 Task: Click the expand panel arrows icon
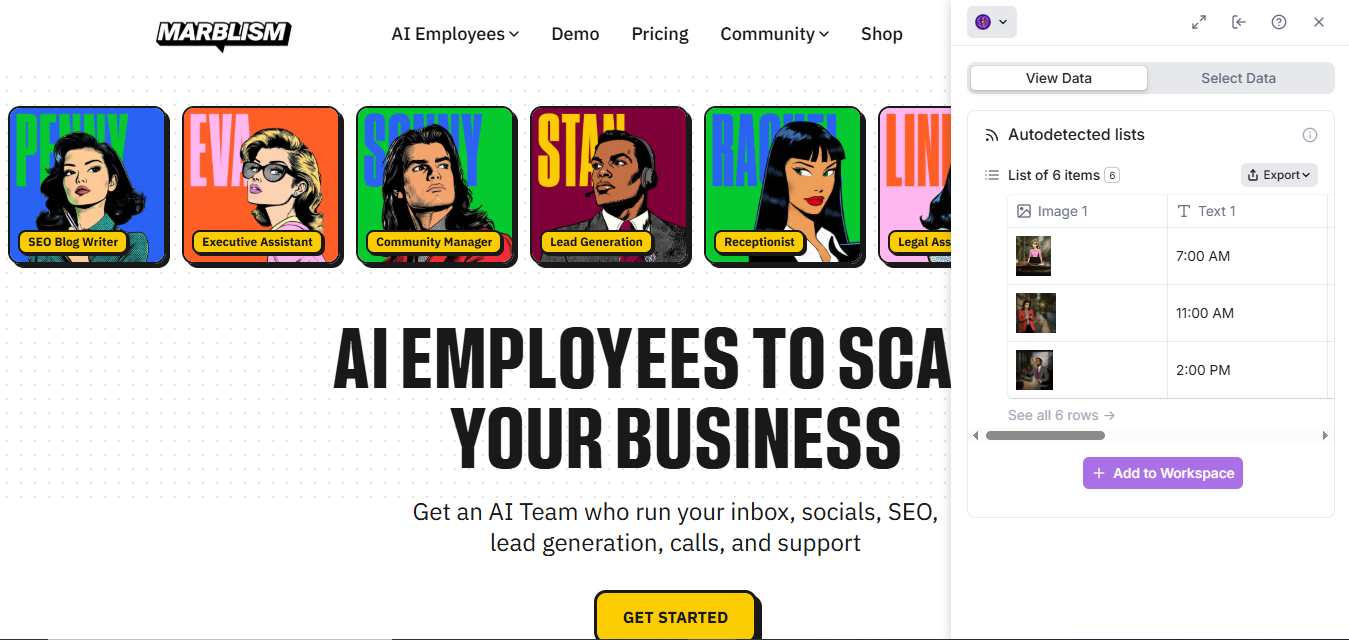(1199, 22)
